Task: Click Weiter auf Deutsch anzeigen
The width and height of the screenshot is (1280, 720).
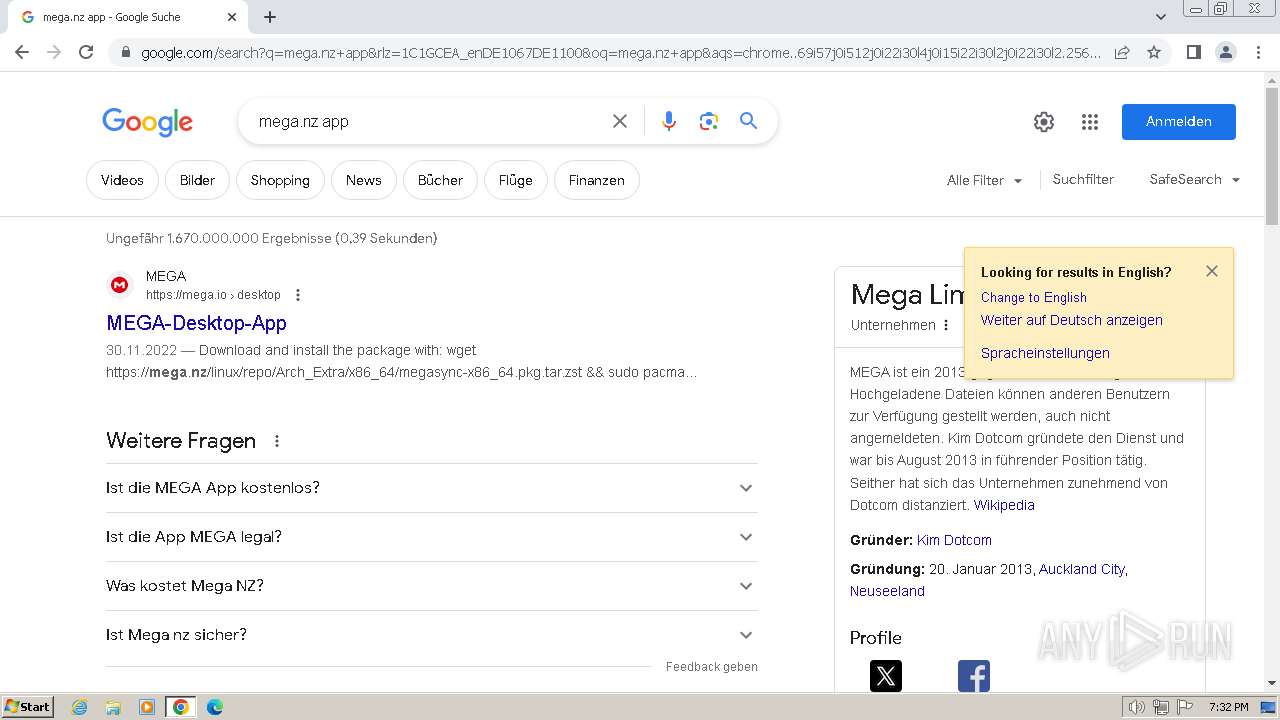Action: [x=1071, y=320]
